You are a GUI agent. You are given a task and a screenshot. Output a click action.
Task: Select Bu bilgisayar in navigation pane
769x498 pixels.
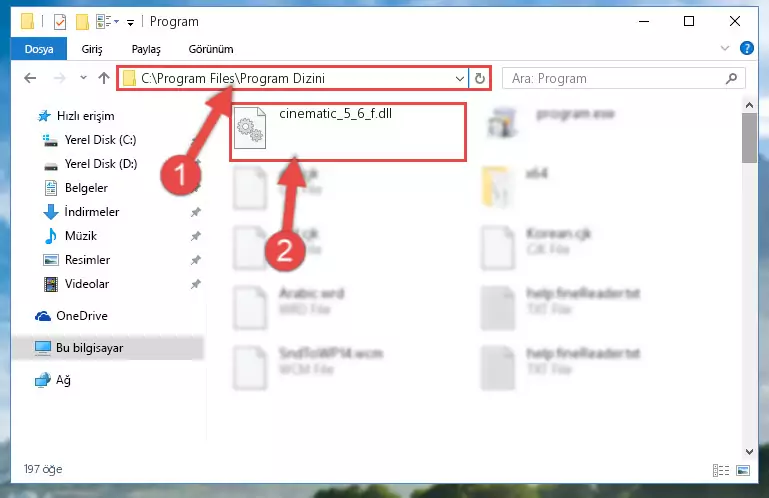107,348
